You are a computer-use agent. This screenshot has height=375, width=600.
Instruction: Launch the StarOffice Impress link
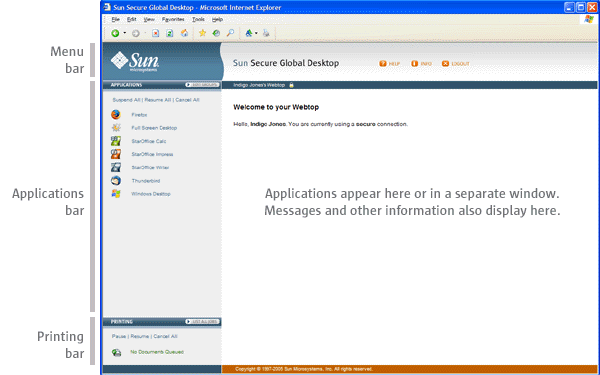[152, 155]
